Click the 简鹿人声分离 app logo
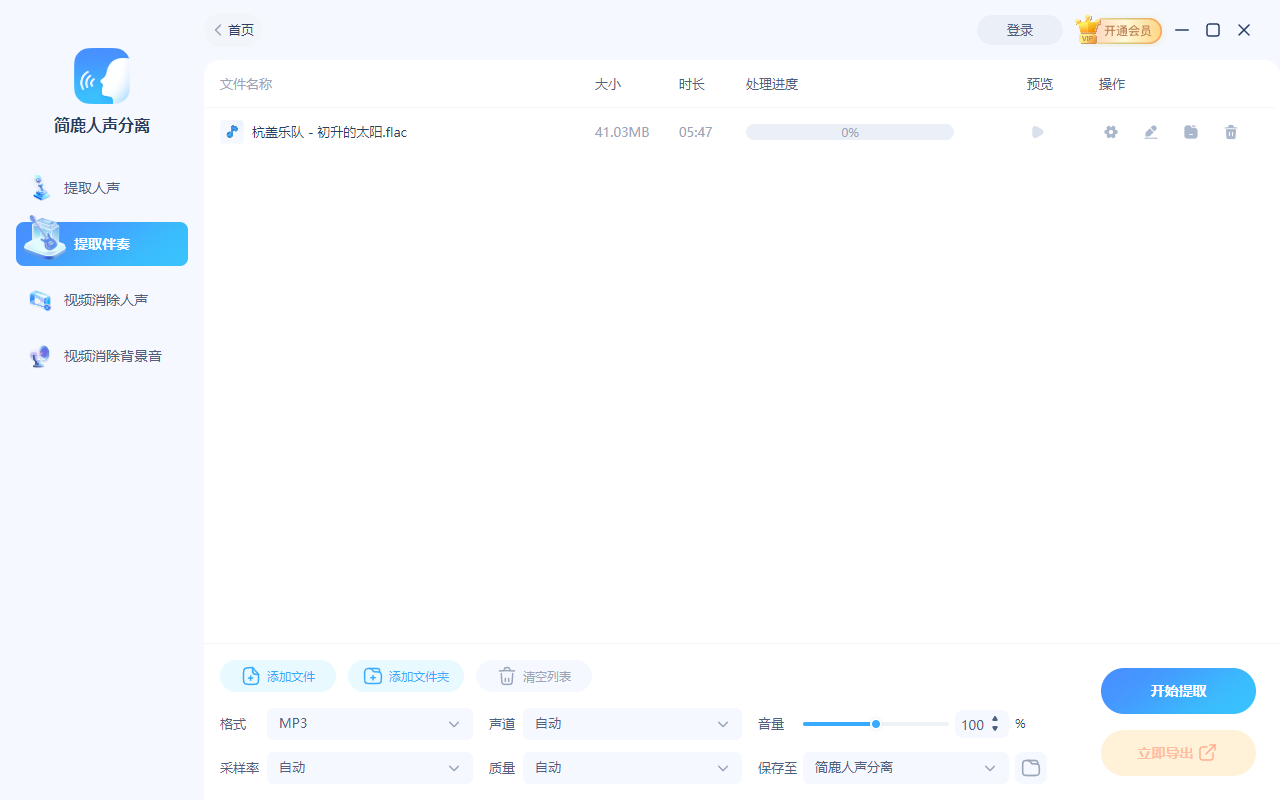The width and height of the screenshot is (1280, 800). tap(101, 76)
